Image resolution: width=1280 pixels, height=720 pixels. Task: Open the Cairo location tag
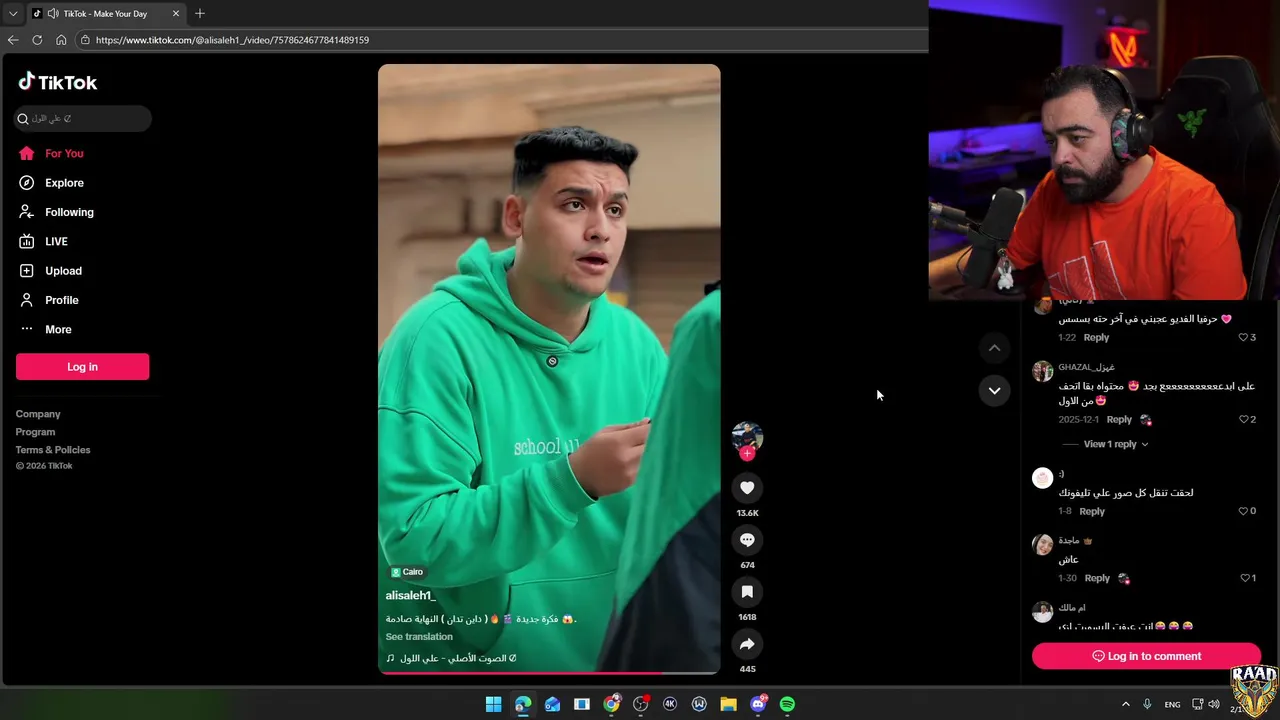pos(407,572)
